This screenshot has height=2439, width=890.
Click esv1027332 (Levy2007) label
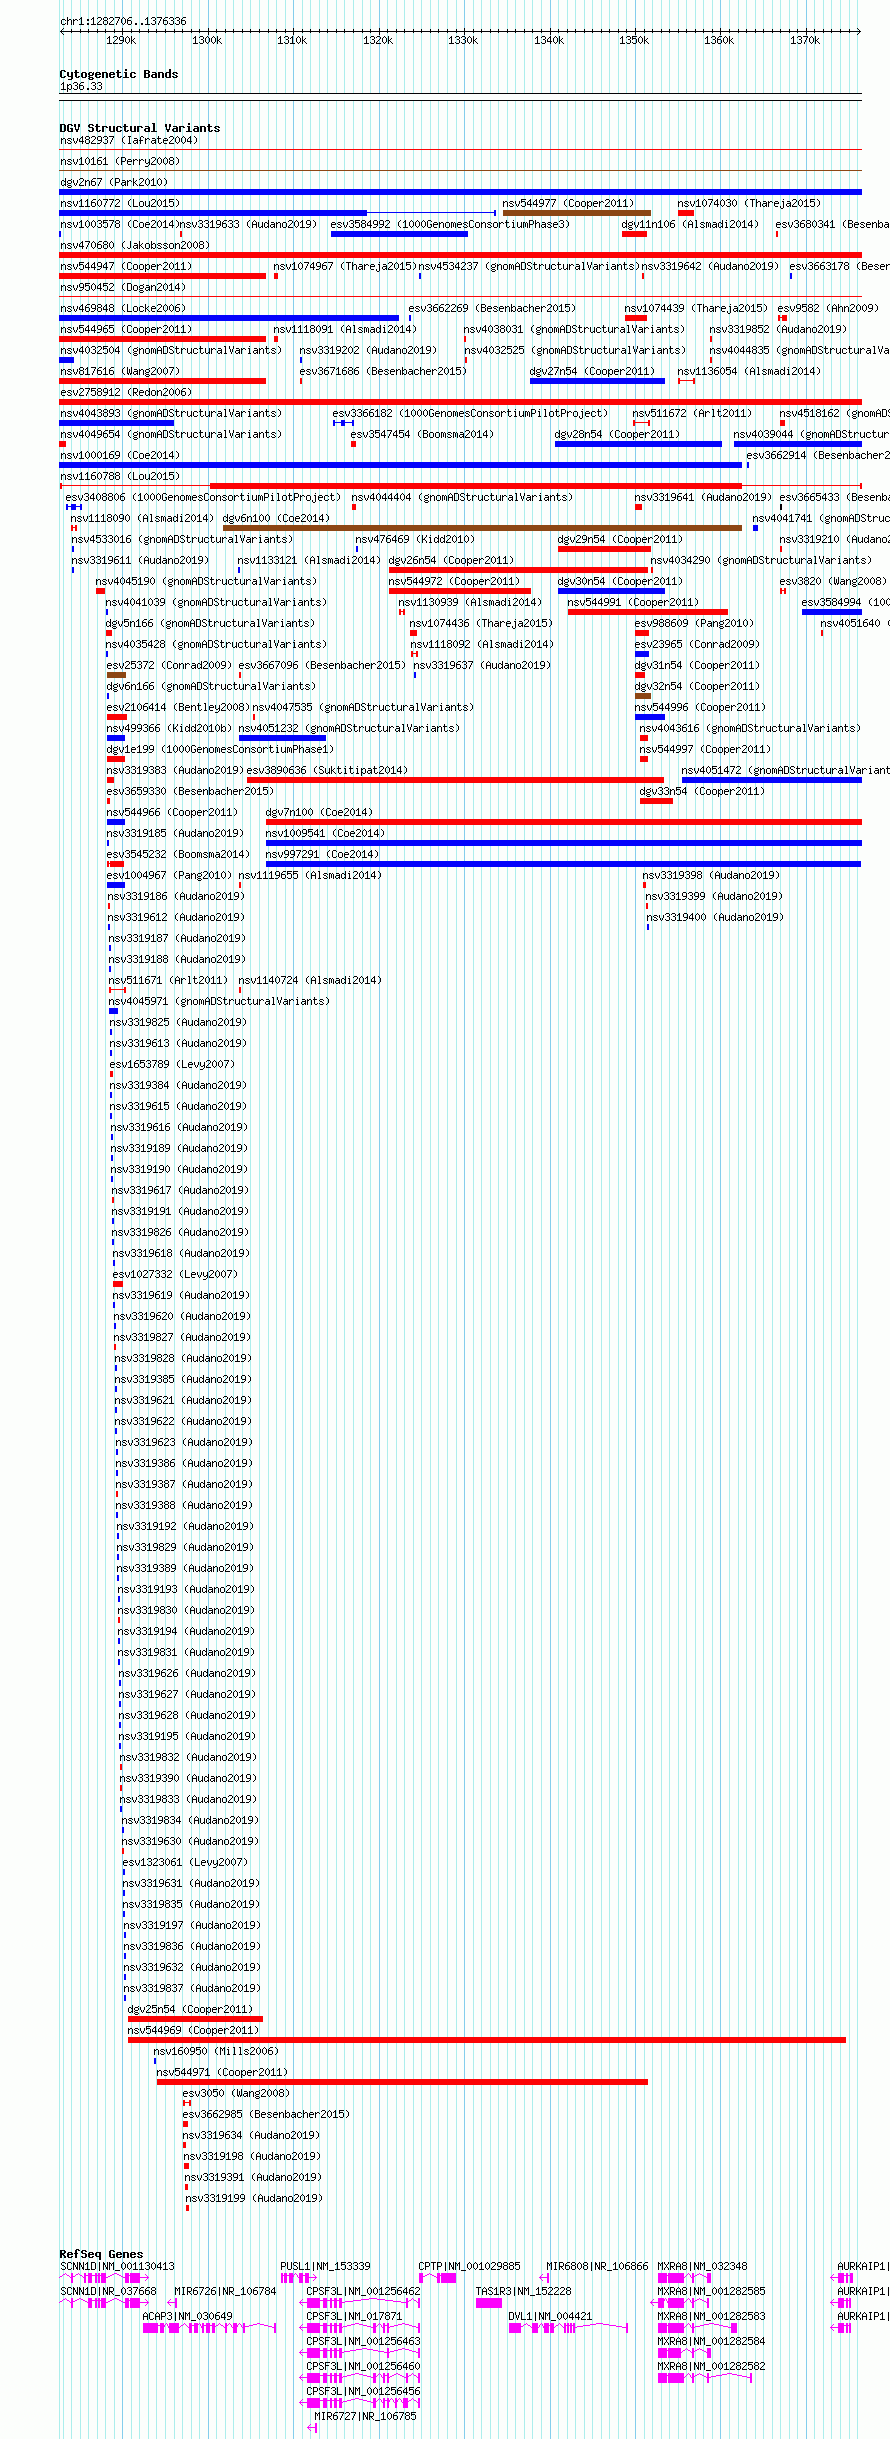176,1275
